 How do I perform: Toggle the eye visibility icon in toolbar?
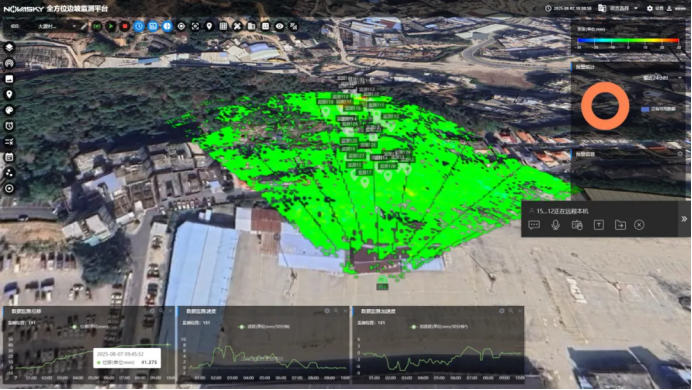279,26
